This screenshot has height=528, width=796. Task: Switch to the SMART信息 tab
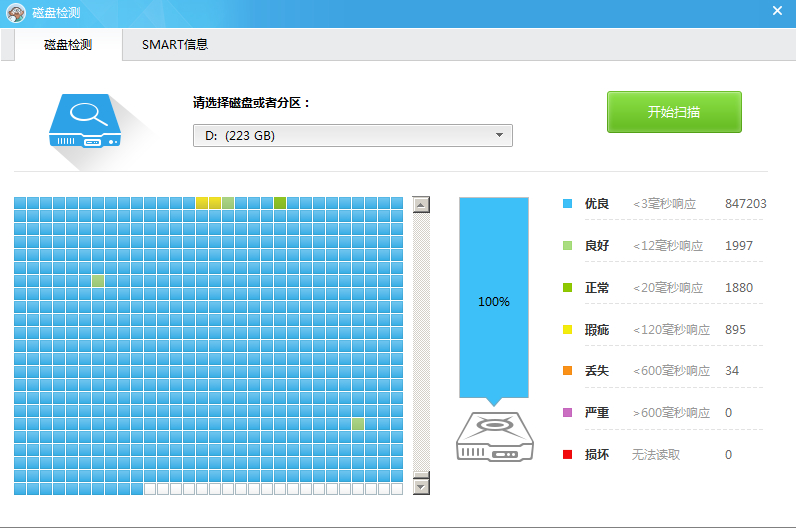[x=175, y=45]
